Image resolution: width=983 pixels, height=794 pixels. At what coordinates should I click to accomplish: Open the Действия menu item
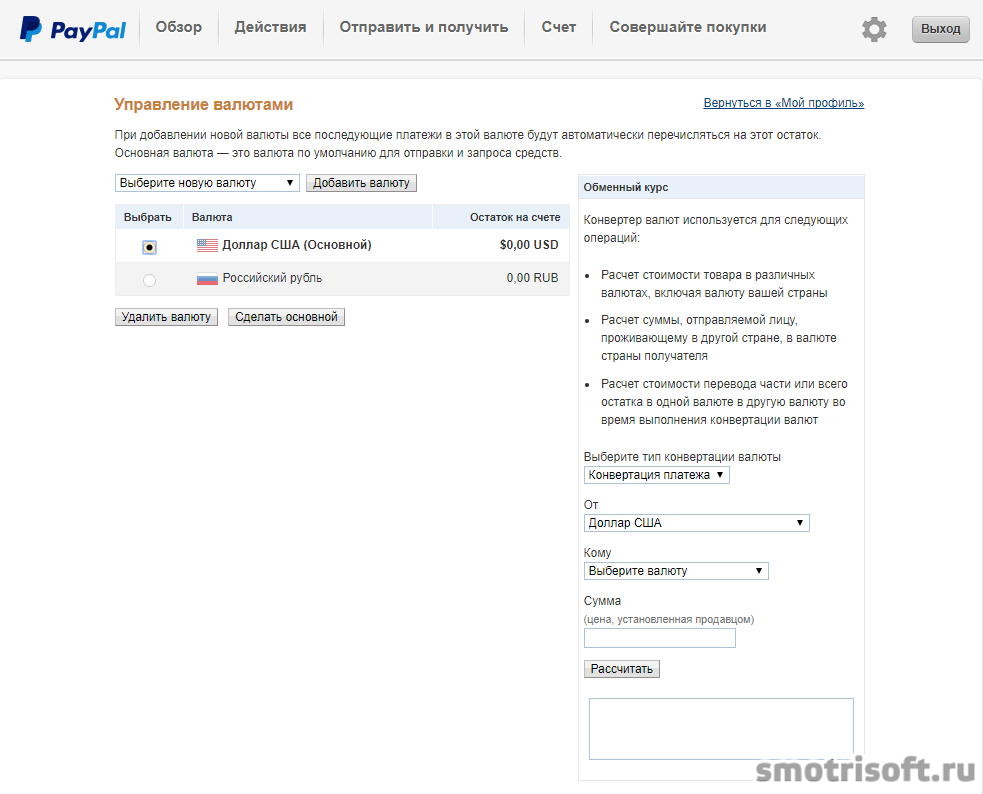click(270, 28)
